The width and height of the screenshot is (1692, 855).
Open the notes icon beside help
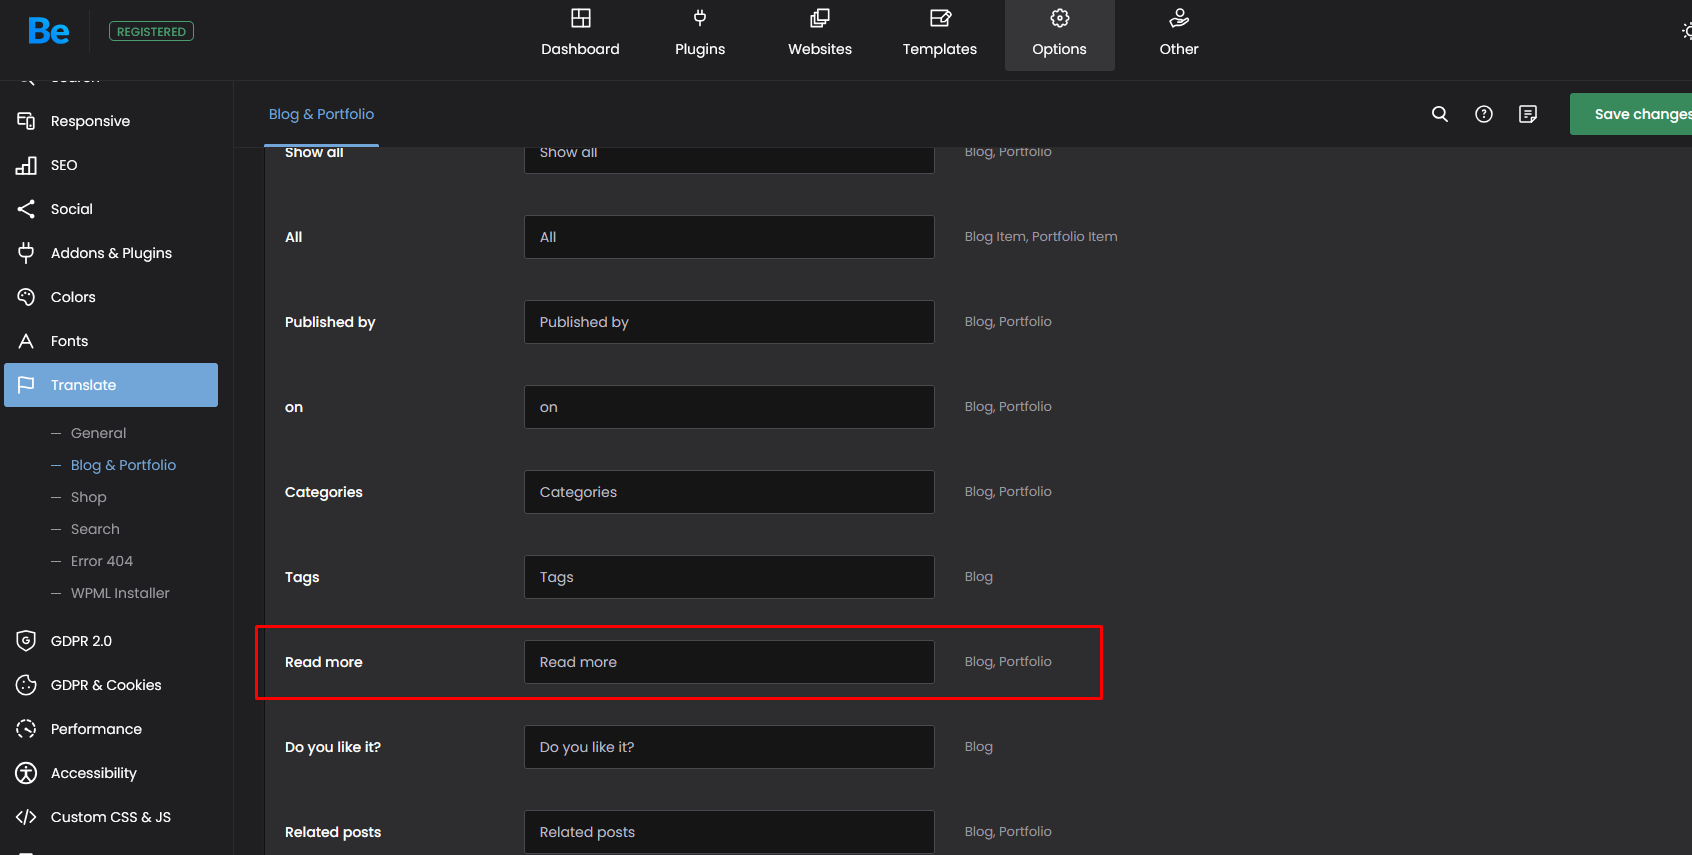tap(1527, 114)
